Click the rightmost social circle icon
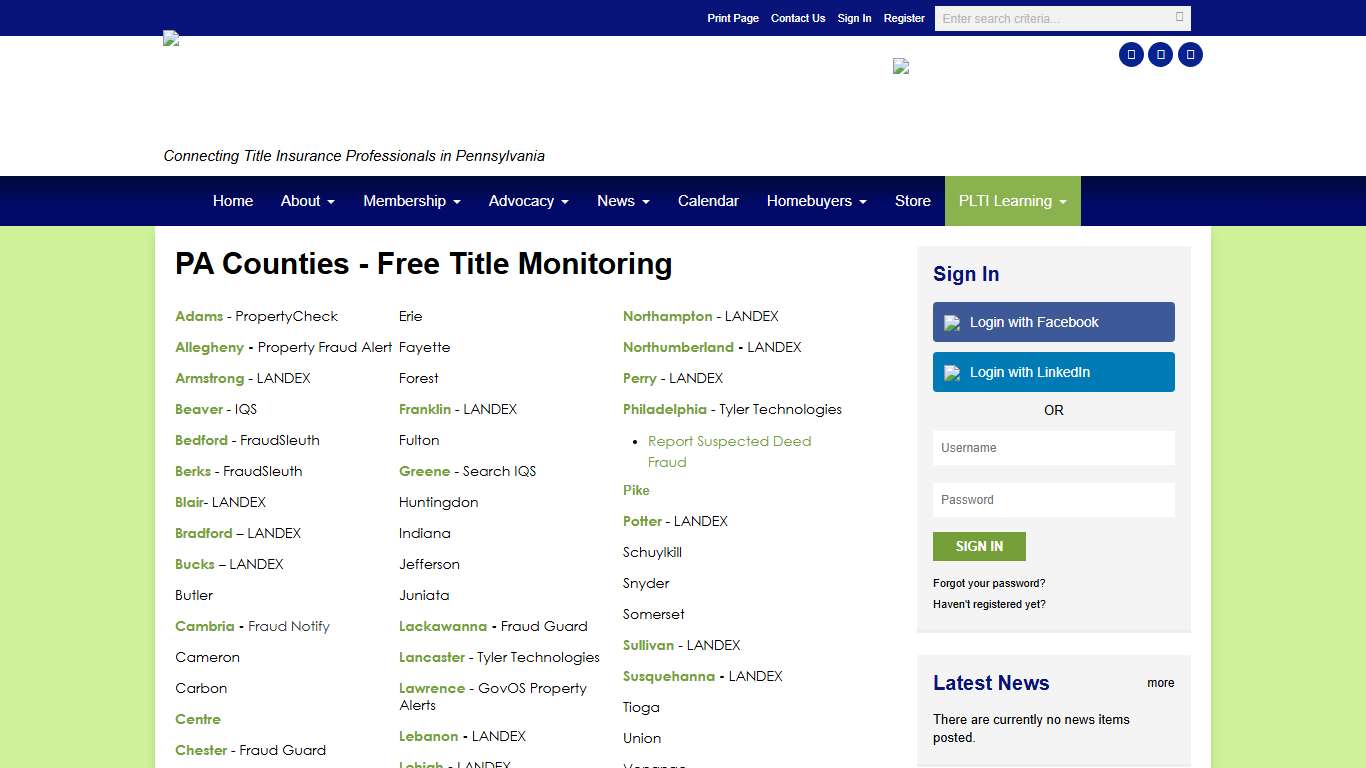This screenshot has width=1366, height=768. (1190, 54)
